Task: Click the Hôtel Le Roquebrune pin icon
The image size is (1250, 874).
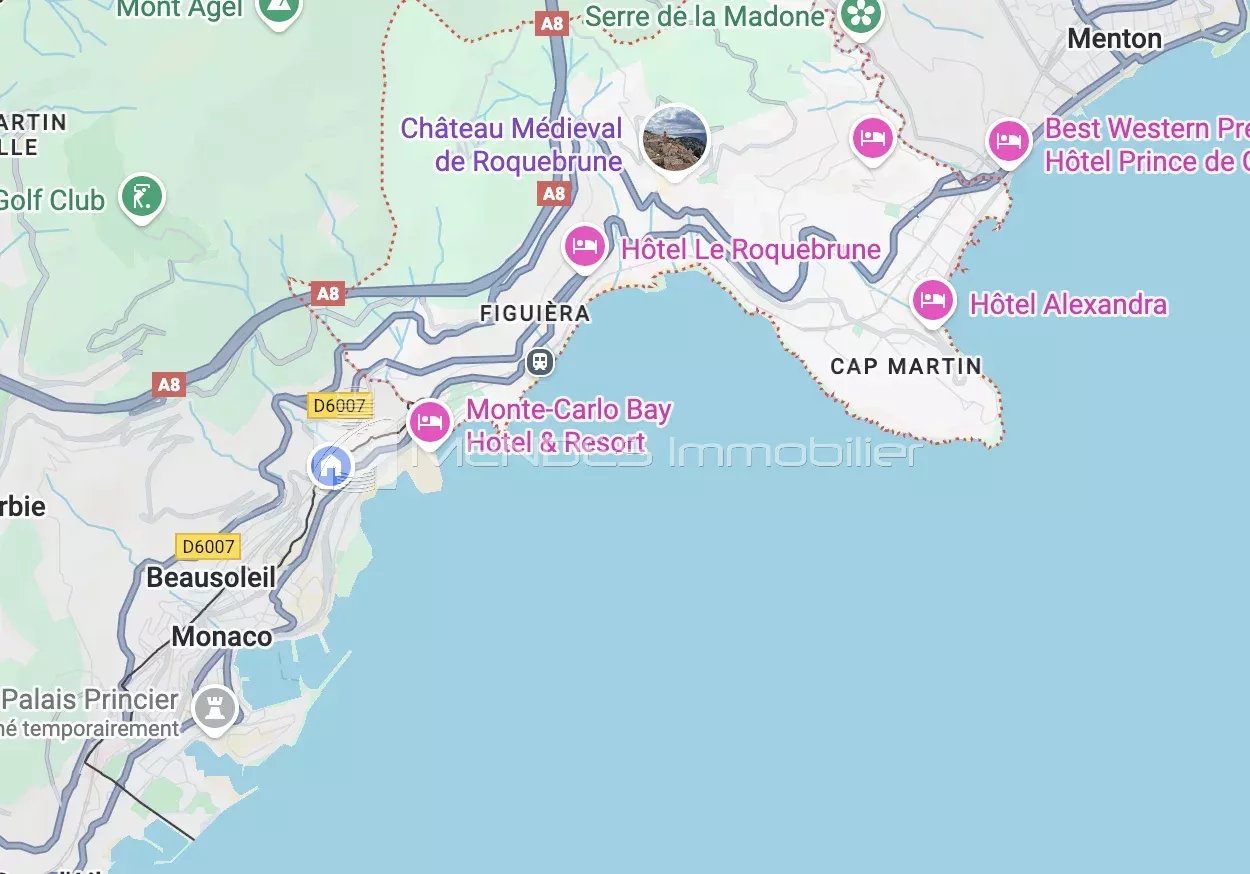Action: tap(585, 248)
